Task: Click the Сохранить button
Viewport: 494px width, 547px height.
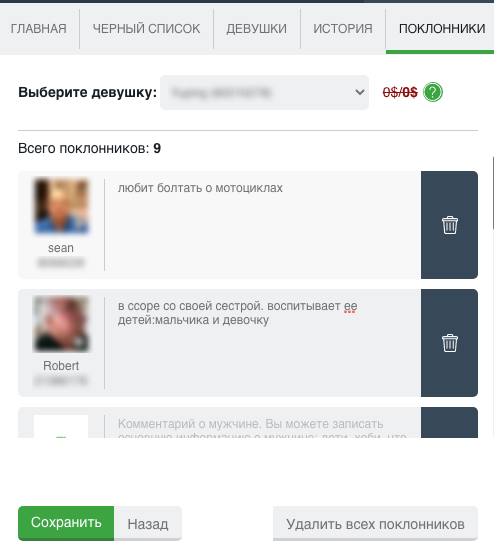Action: click(x=66, y=523)
